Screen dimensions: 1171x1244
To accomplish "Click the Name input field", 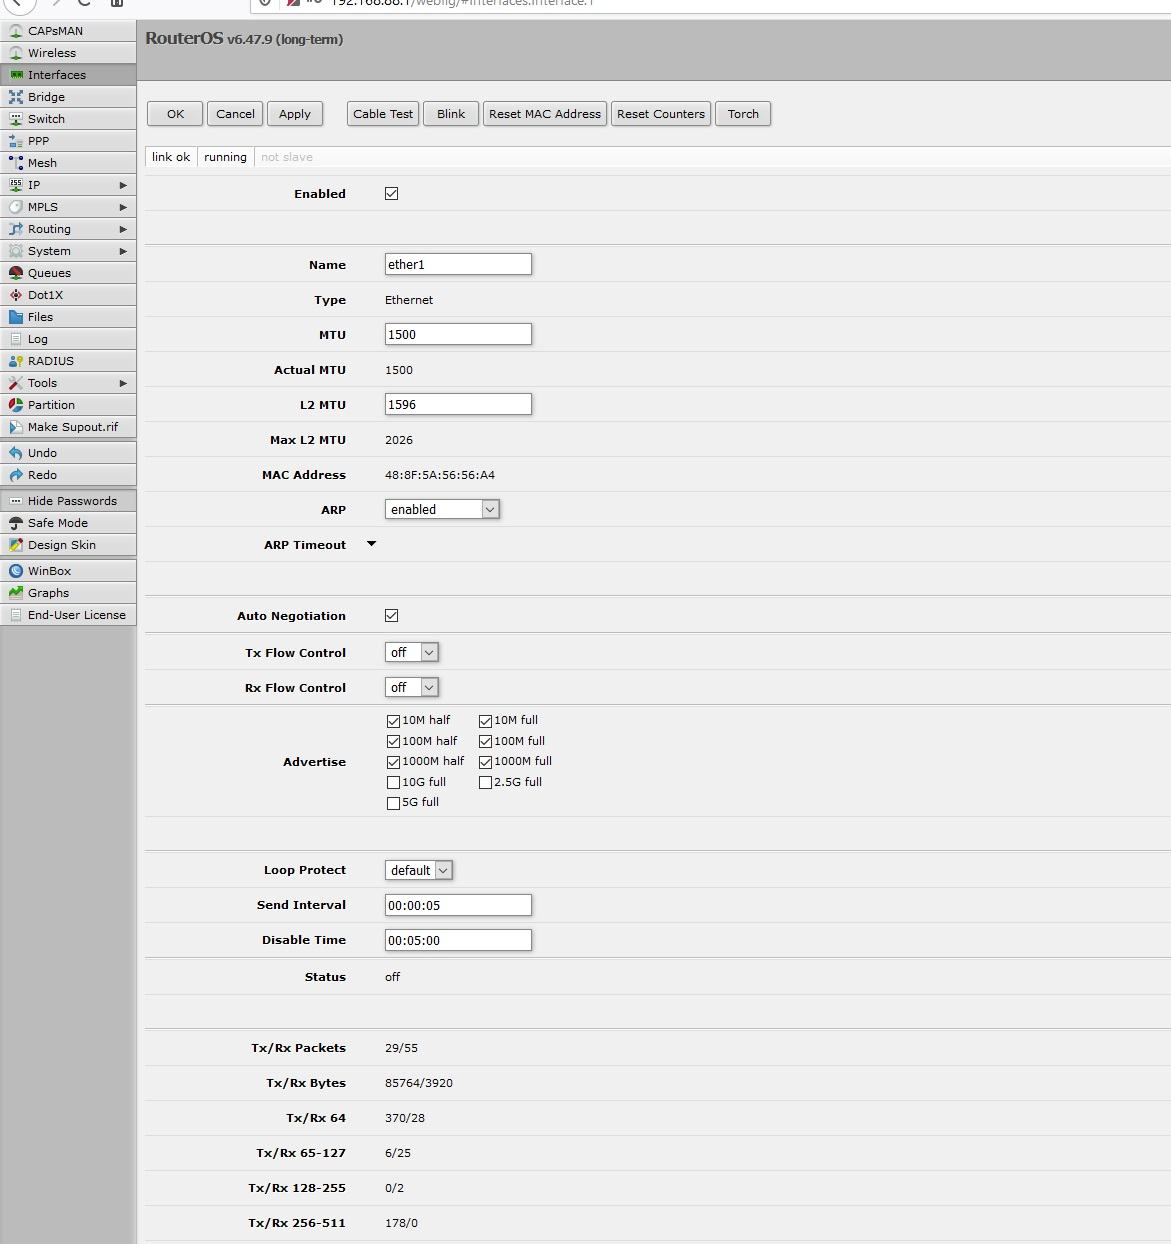I will click(x=458, y=264).
